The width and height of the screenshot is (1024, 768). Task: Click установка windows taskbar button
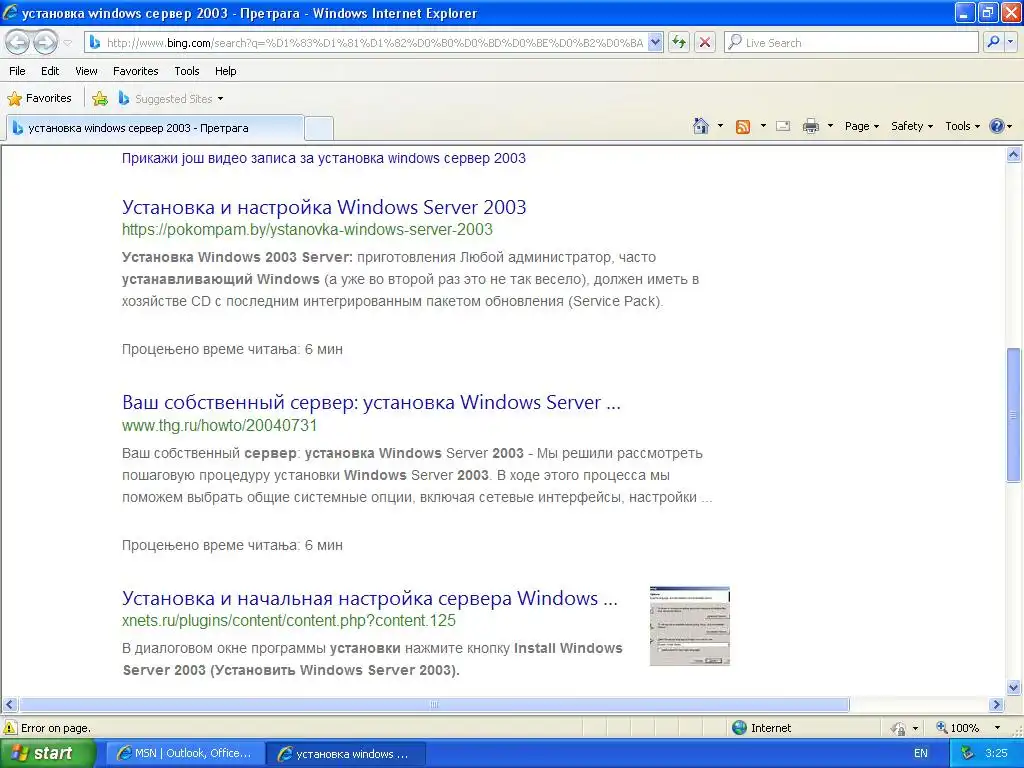346,754
